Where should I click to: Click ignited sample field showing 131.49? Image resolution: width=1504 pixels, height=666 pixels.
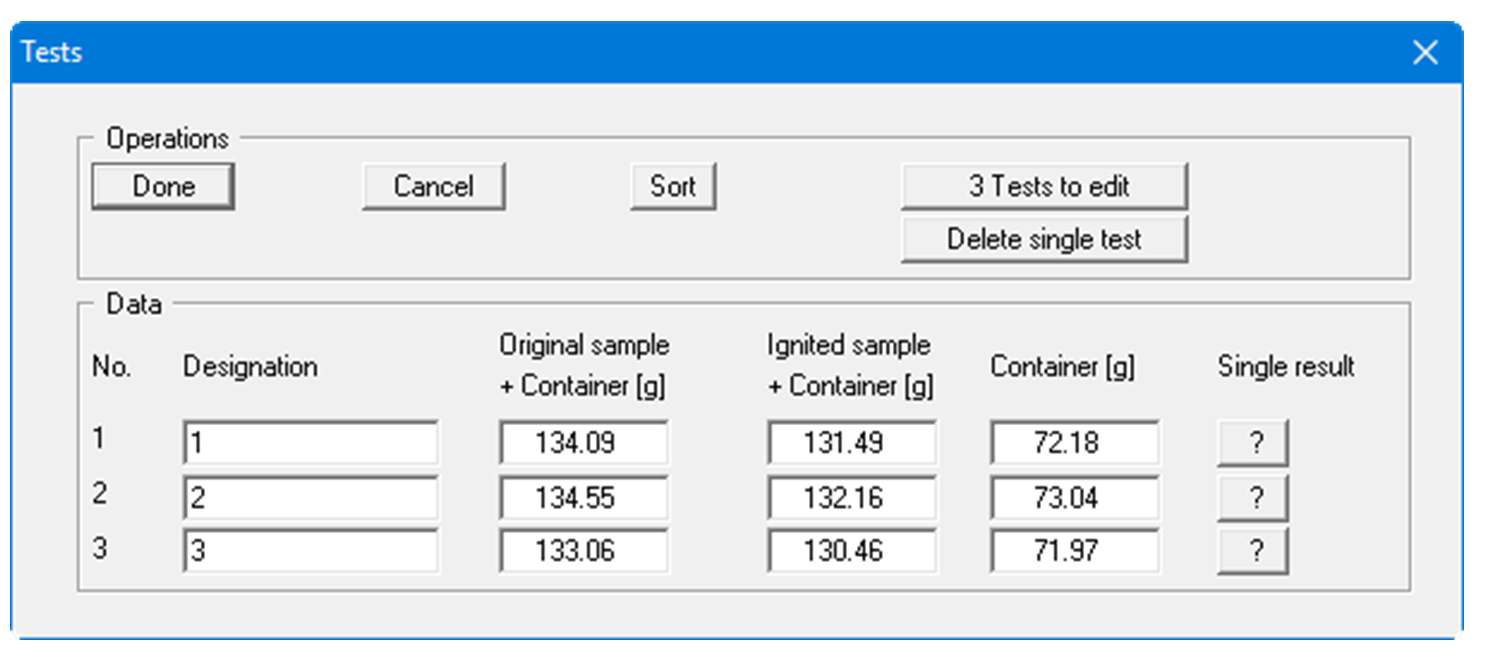coord(852,443)
